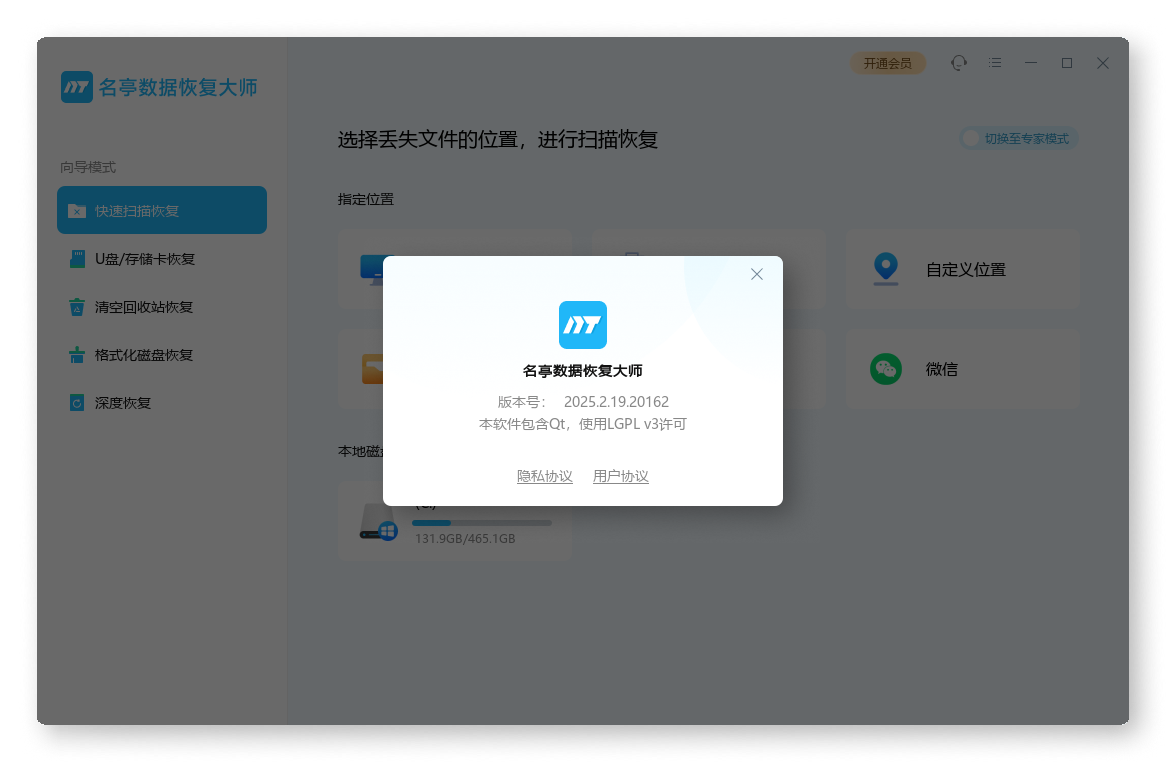Select 快速扫描恢复 mode in the sidebar

pos(162,210)
